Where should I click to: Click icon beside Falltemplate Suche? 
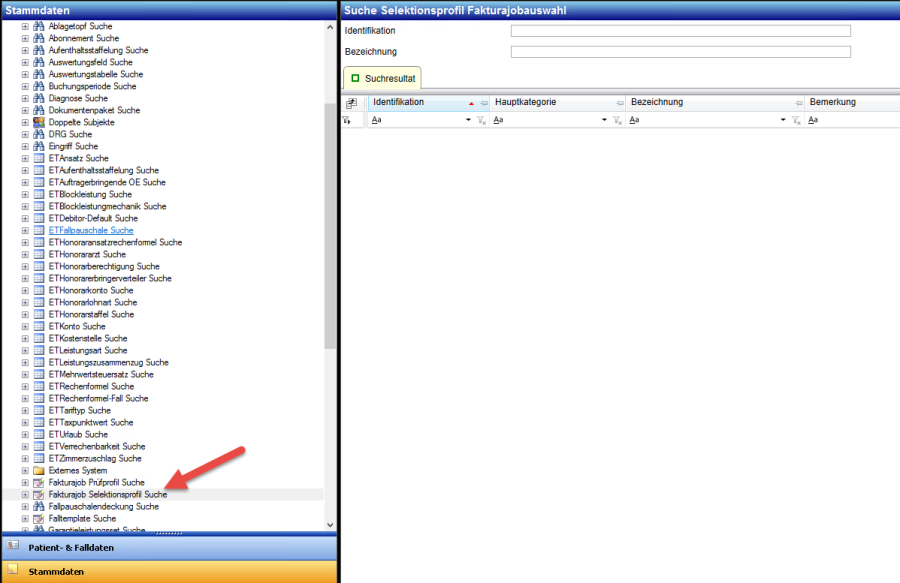click(x=38, y=519)
